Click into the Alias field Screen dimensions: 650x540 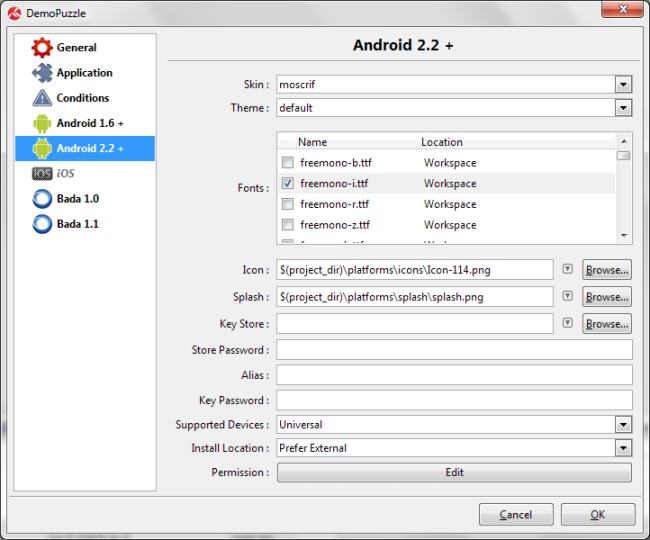coord(454,375)
